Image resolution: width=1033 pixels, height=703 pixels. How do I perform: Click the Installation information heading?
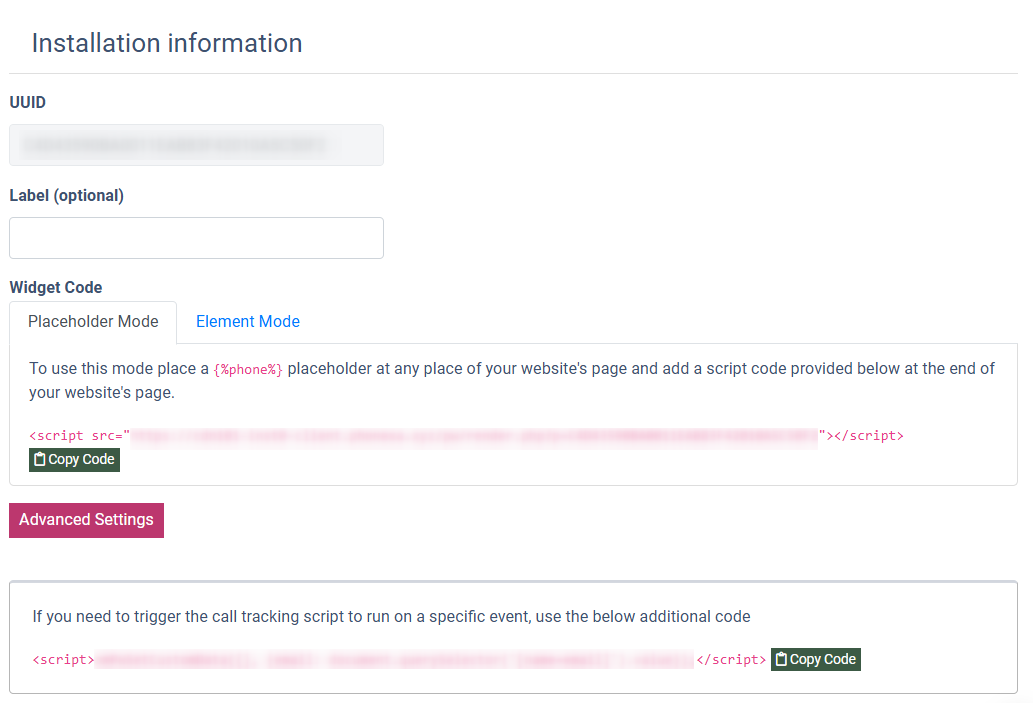(167, 43)
